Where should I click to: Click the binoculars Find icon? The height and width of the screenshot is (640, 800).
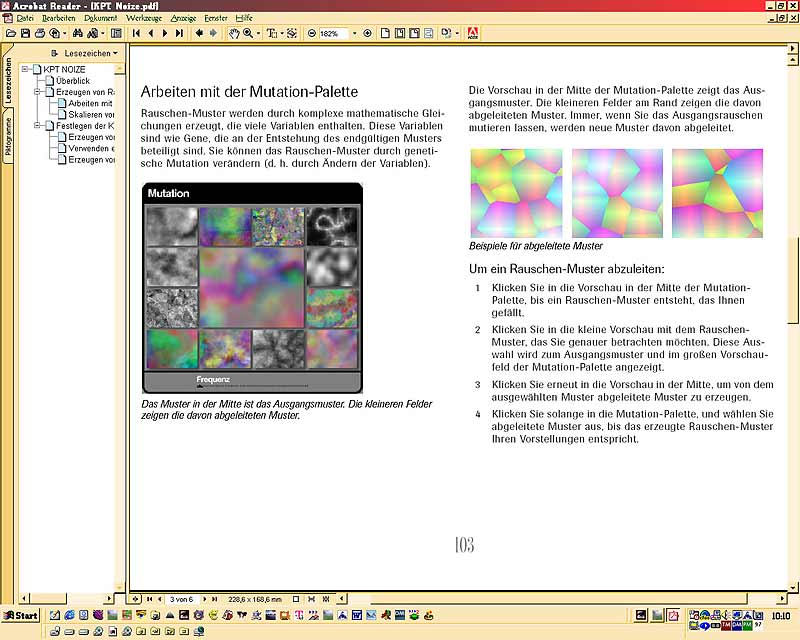point(74,33)
